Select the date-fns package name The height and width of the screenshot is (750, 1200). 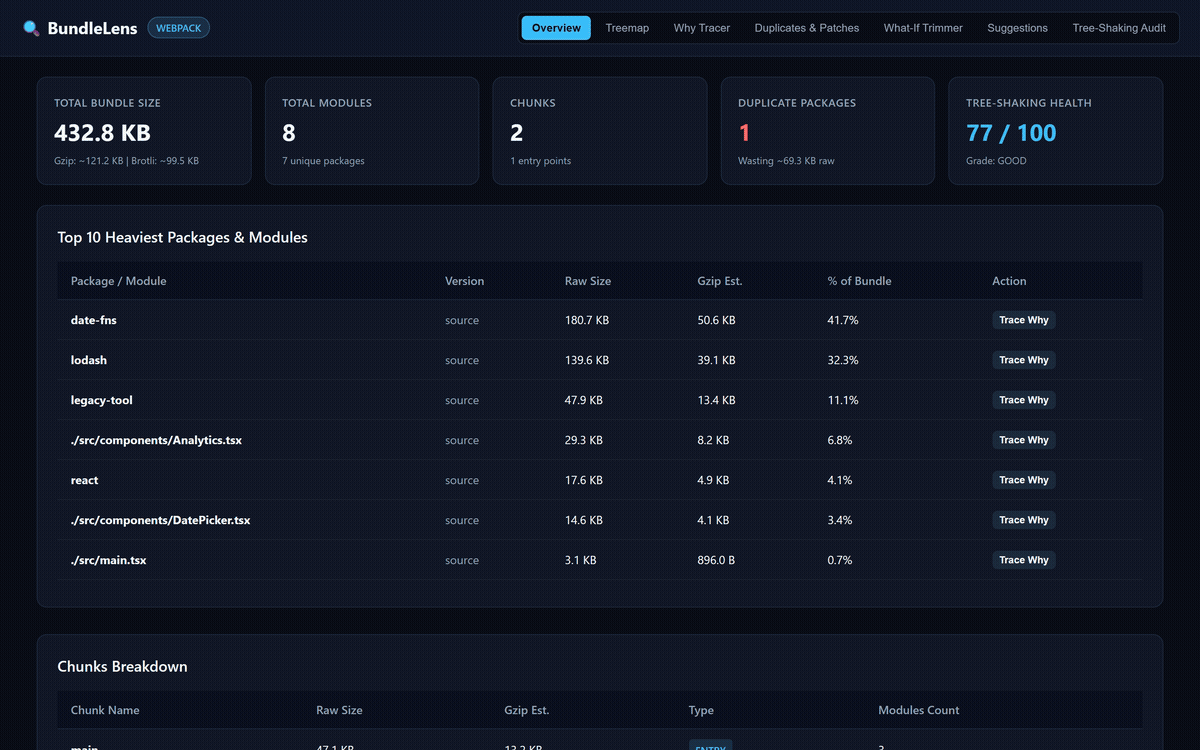[94, 320]
